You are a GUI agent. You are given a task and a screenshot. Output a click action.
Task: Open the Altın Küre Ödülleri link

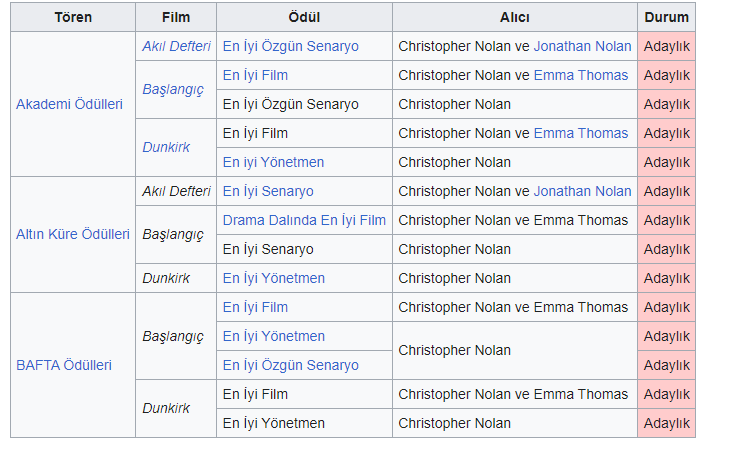73,234
